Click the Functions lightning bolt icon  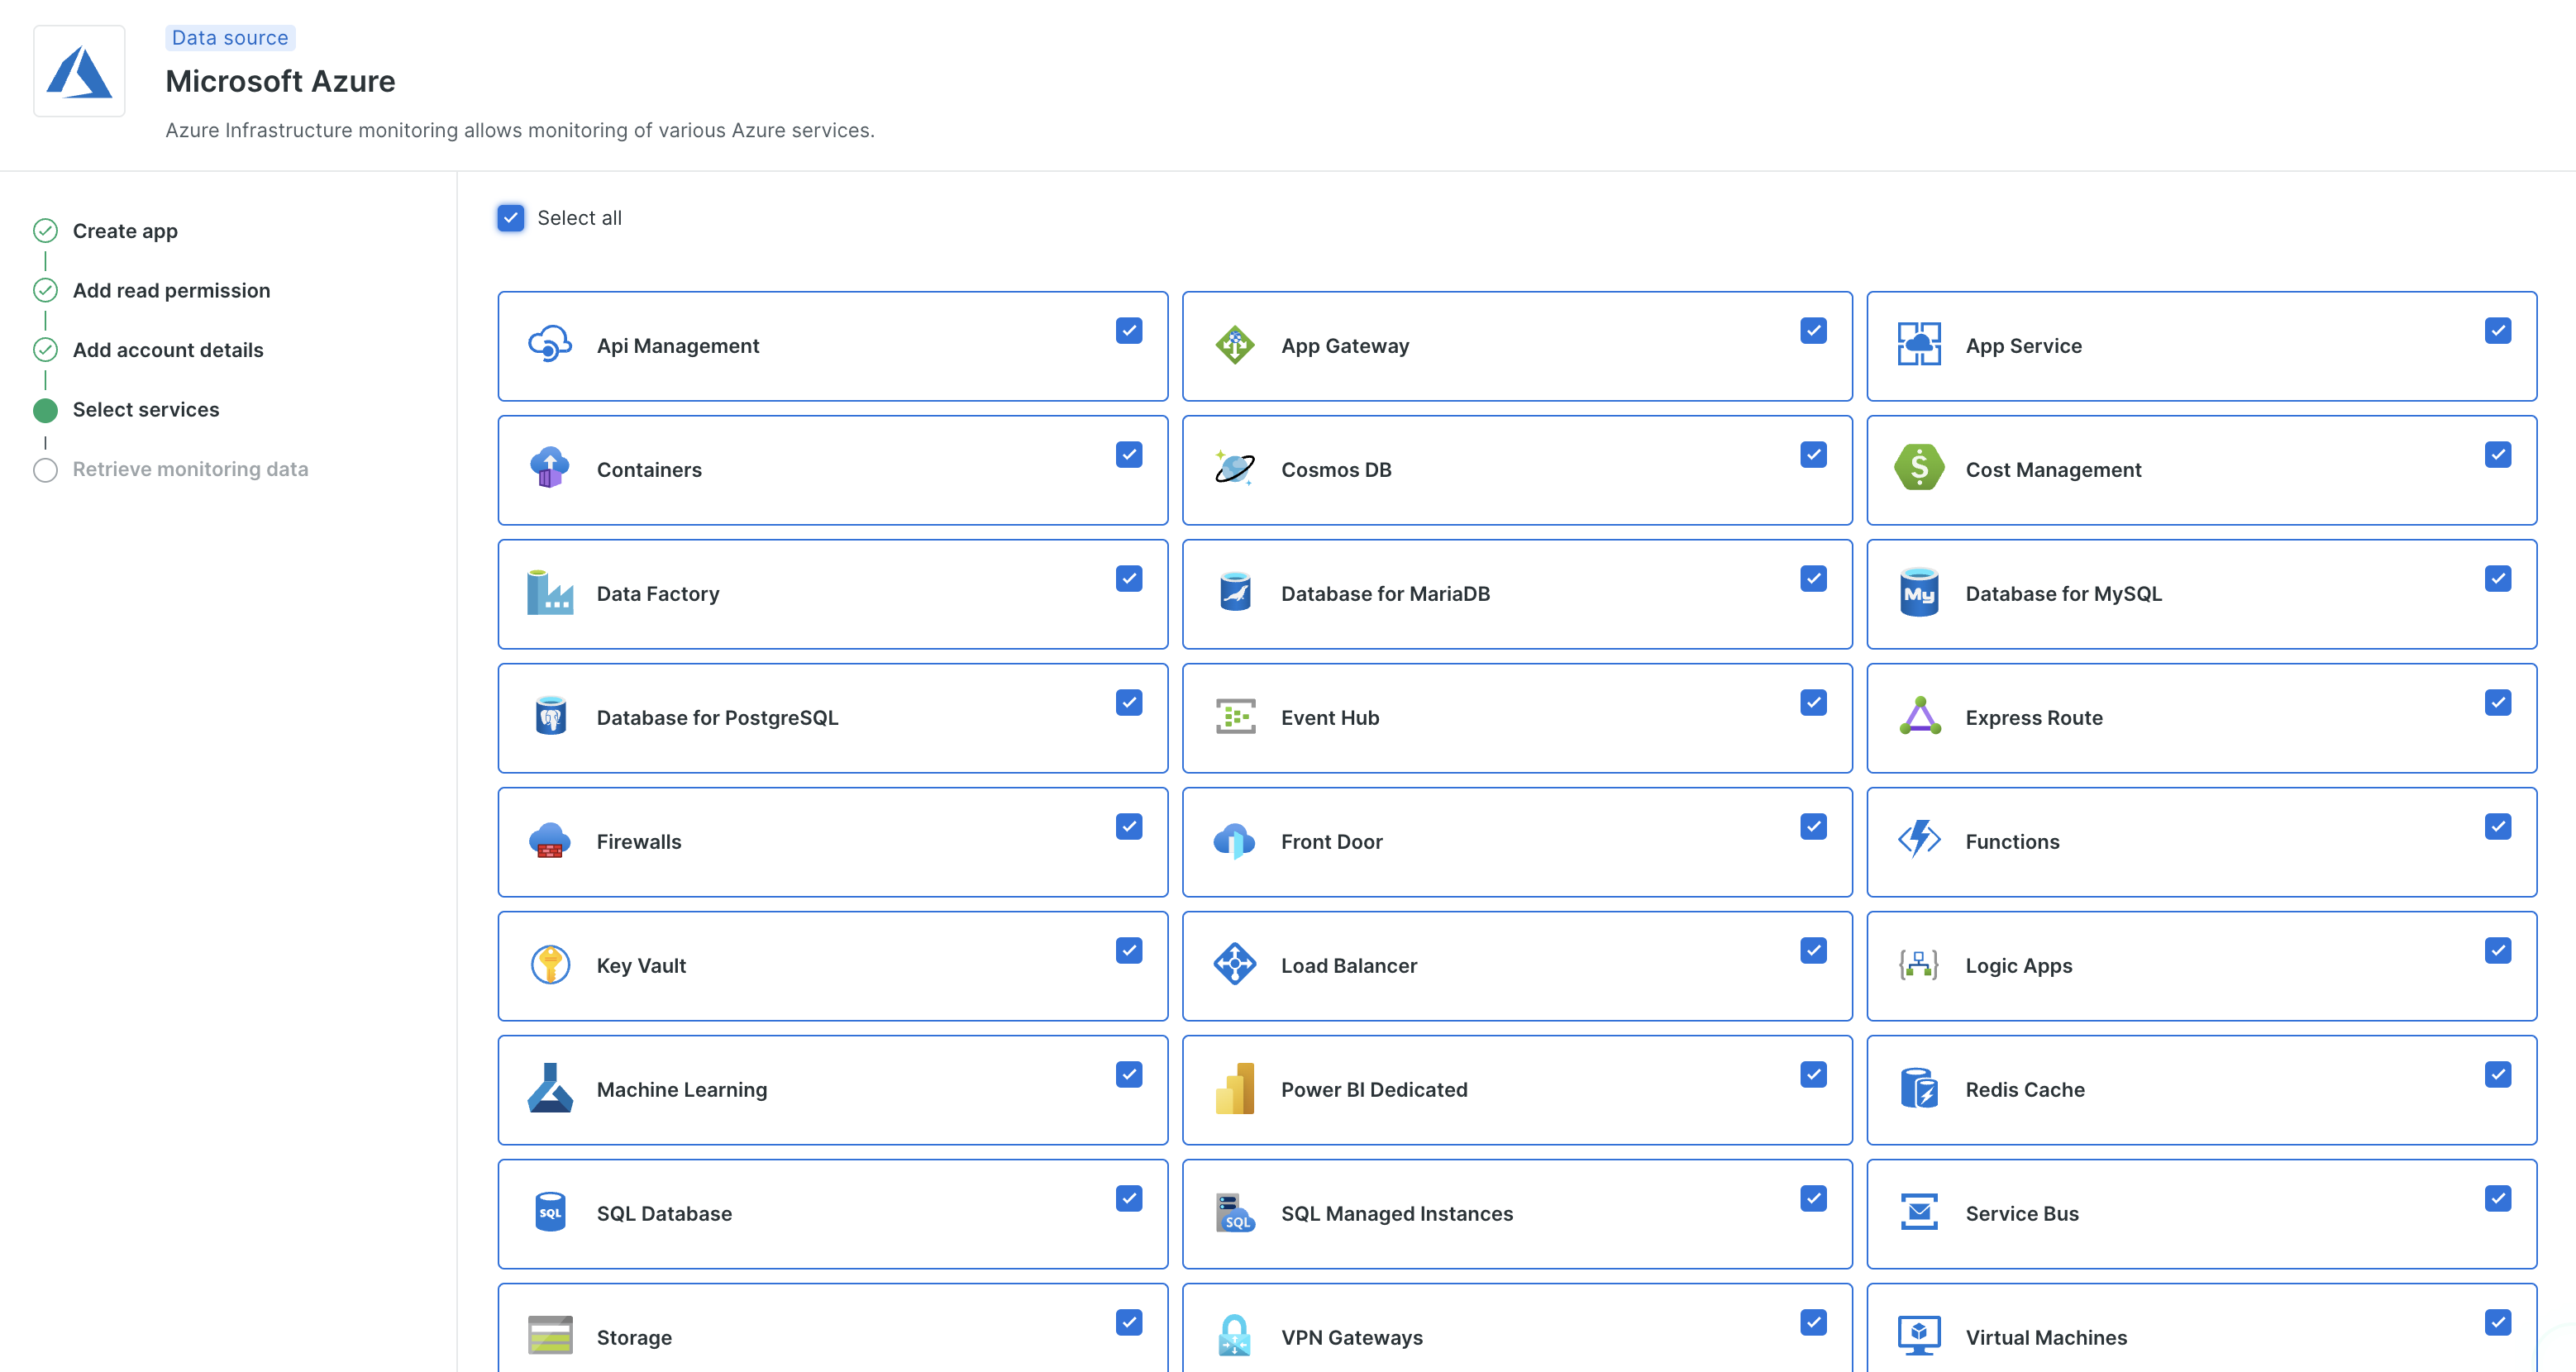tap(1918, 840)
